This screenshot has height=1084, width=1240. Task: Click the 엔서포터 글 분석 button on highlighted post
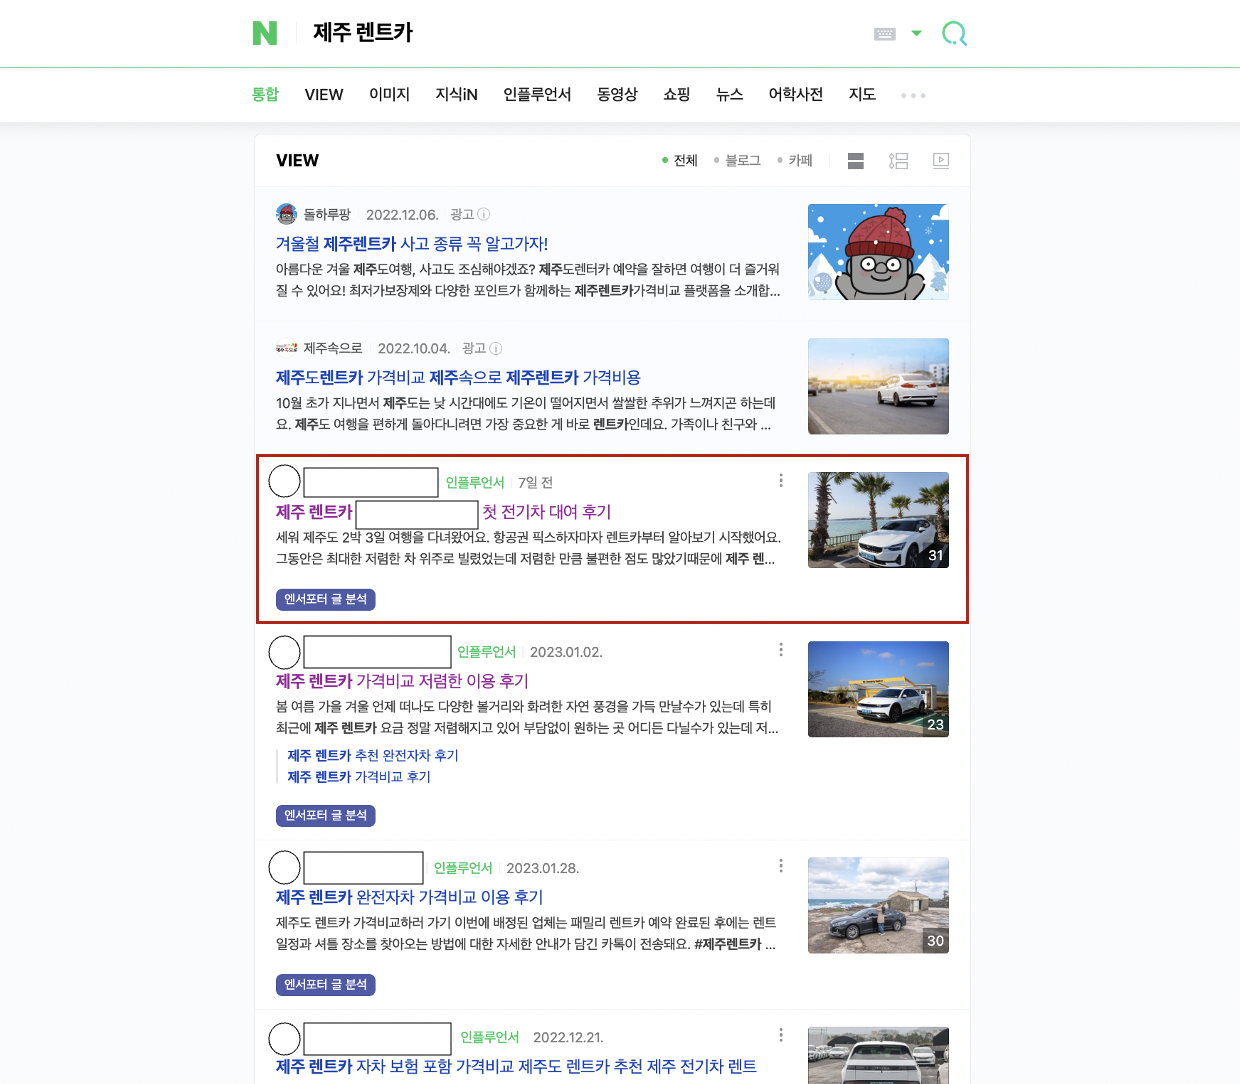pyautogui.click(x=325, y=599)
